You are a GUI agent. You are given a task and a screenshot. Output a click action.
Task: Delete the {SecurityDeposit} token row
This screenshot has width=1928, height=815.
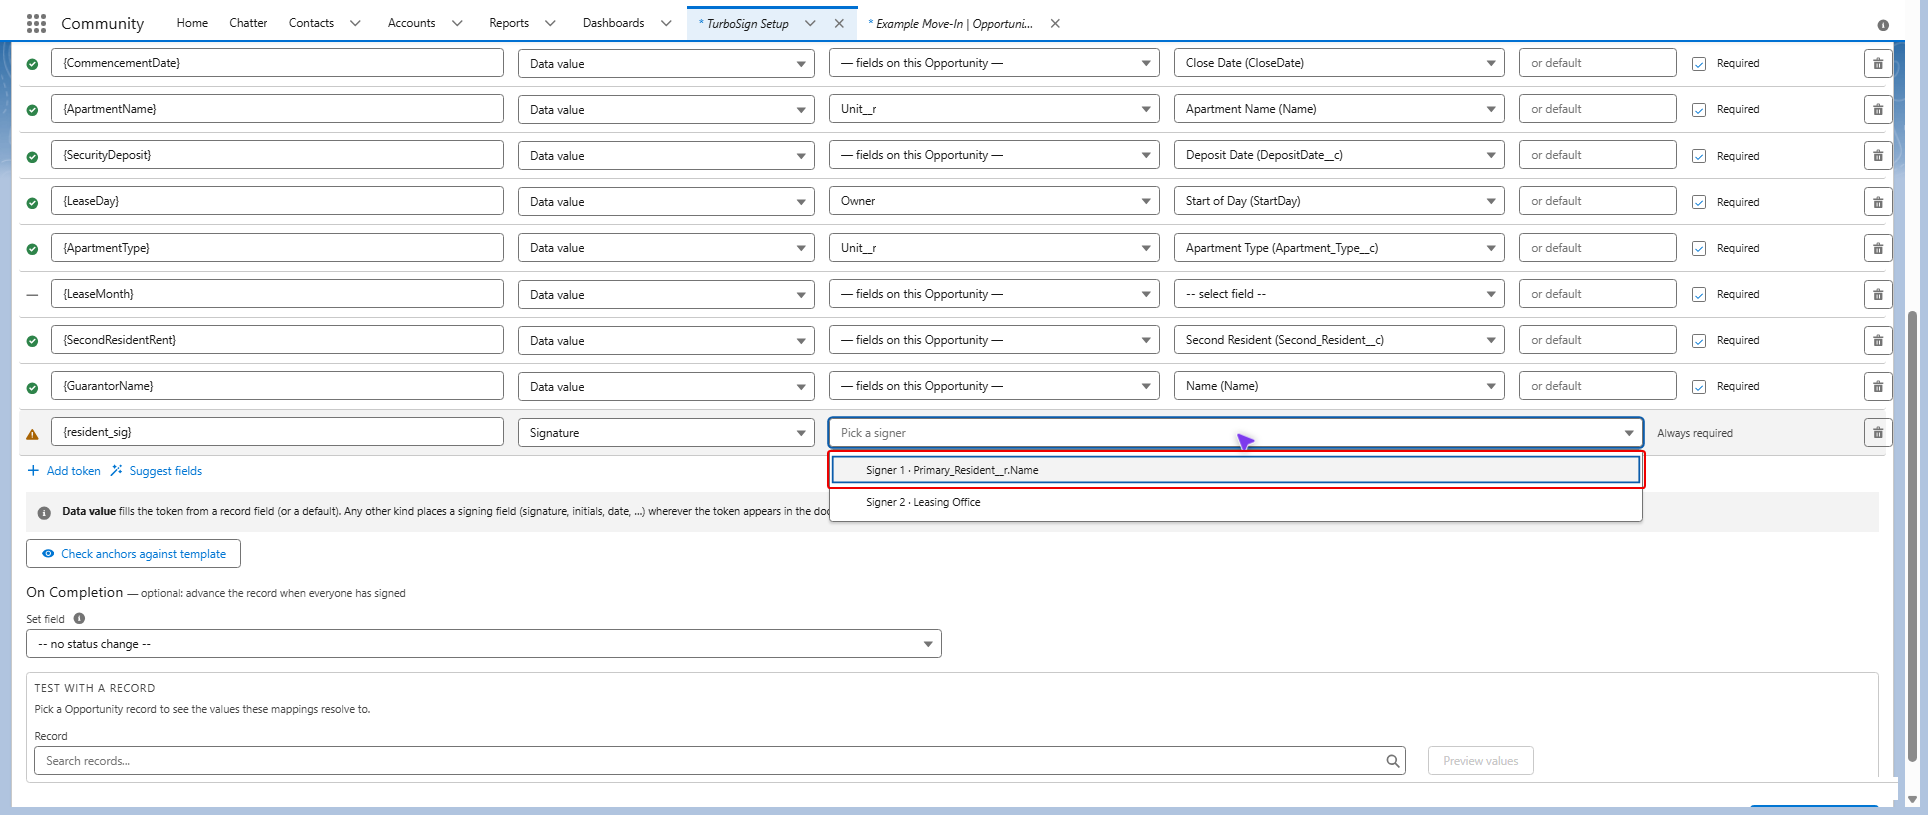point(1877,155)
